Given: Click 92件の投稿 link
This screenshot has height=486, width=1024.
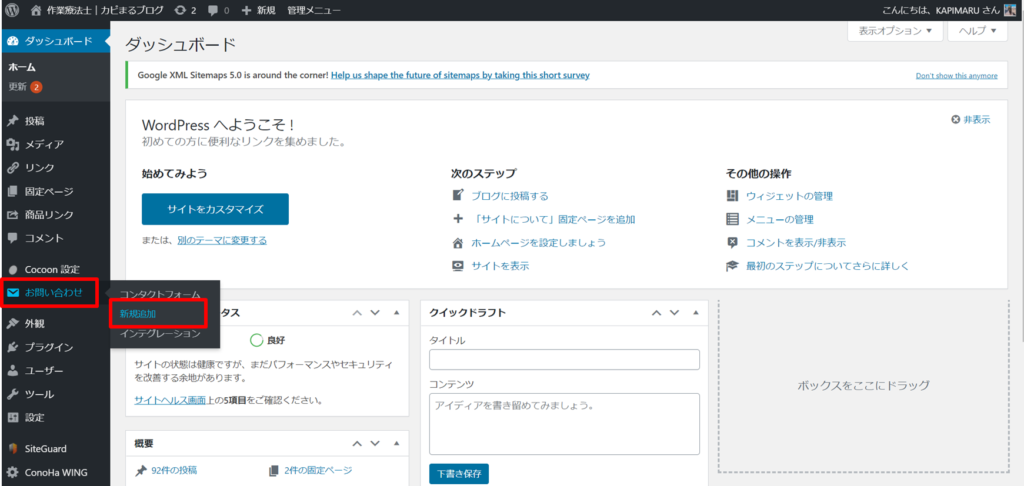Looking at the screenshot, I should (x=174, y=470).
